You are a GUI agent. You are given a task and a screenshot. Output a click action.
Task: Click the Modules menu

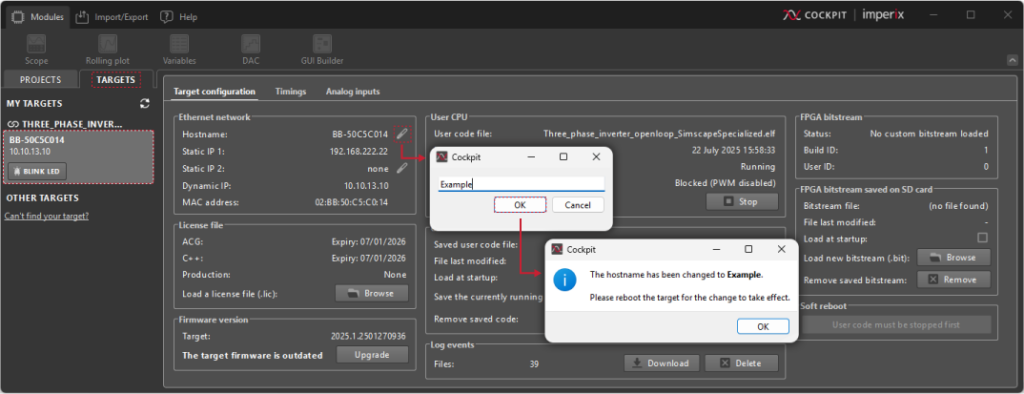(x=39, y=17)
